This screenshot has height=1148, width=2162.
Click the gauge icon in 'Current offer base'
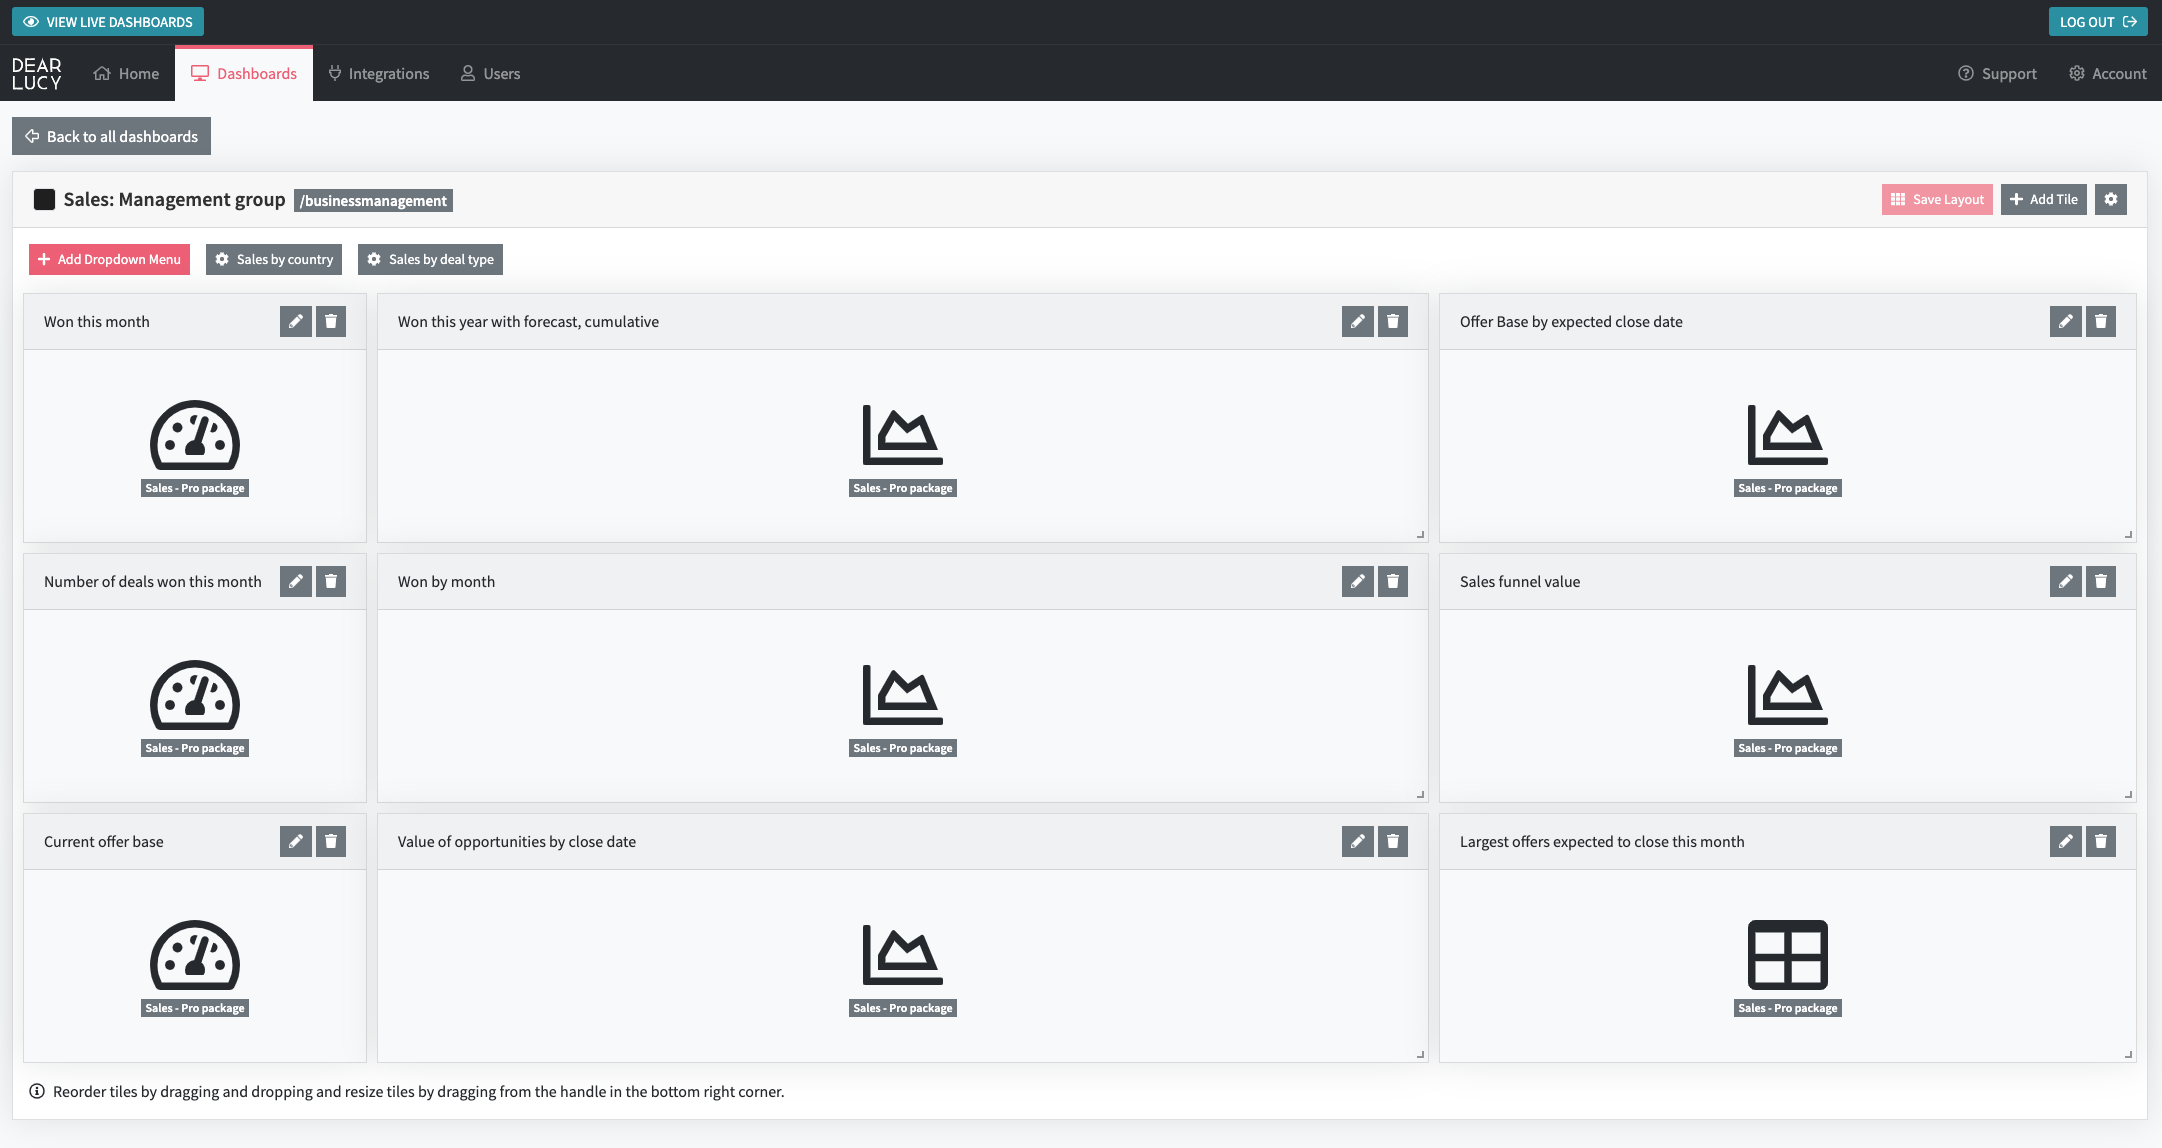[x=195, y=955]
